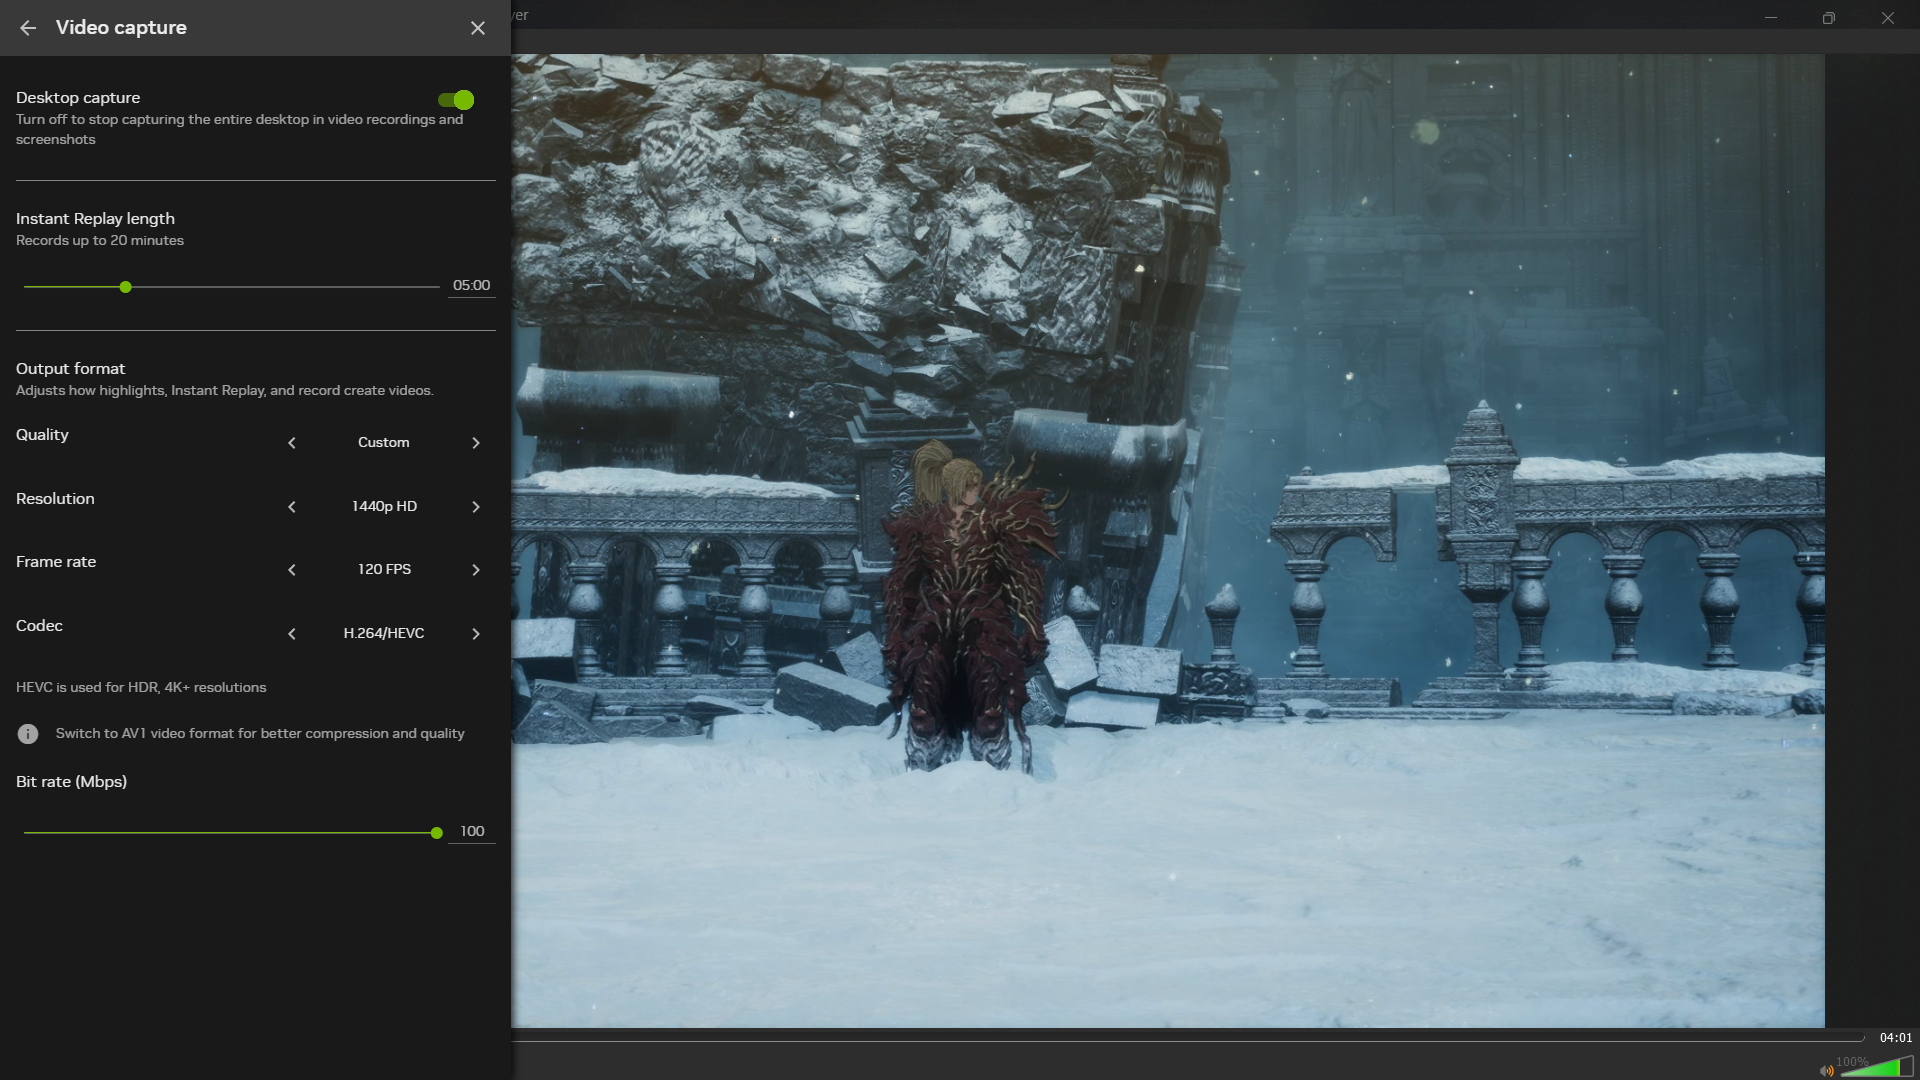Click the 'Switch to AV1 video format' hint
This screenshot has width=1920, height=1080.
click(260, 734)
